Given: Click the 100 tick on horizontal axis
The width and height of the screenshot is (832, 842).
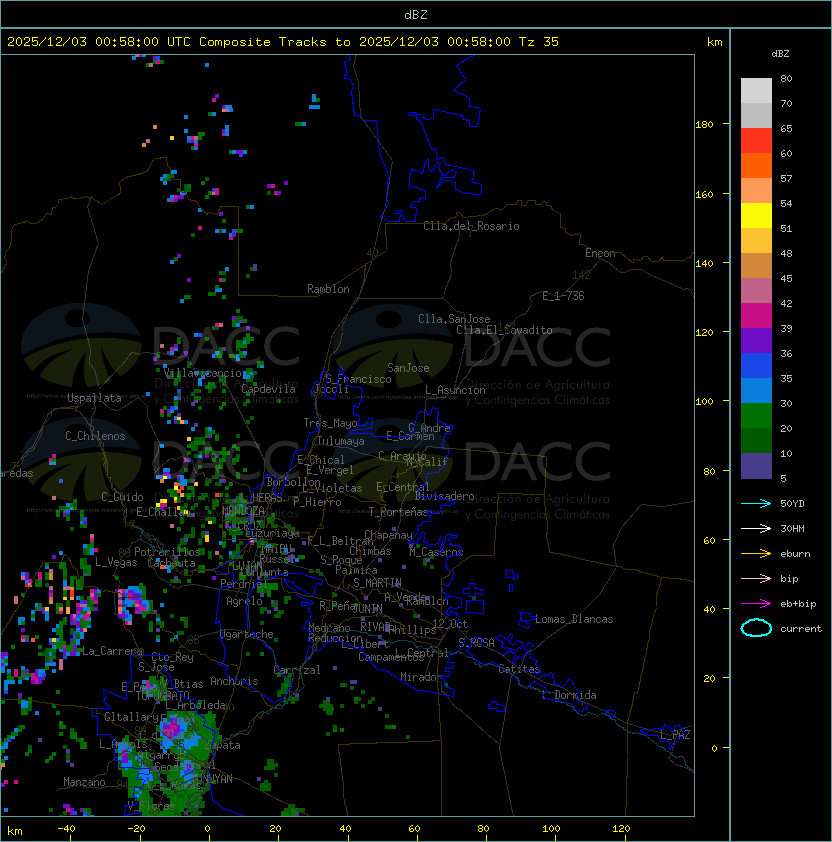Looking at the screenshot, I should [x=551, y=829].
